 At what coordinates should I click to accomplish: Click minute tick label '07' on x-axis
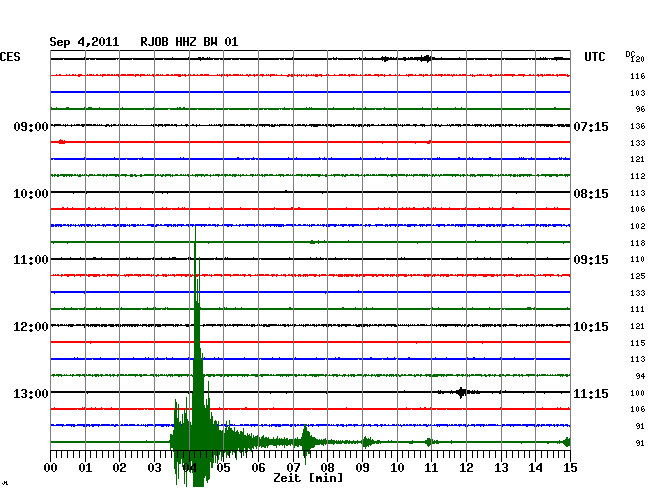(293, 468)
